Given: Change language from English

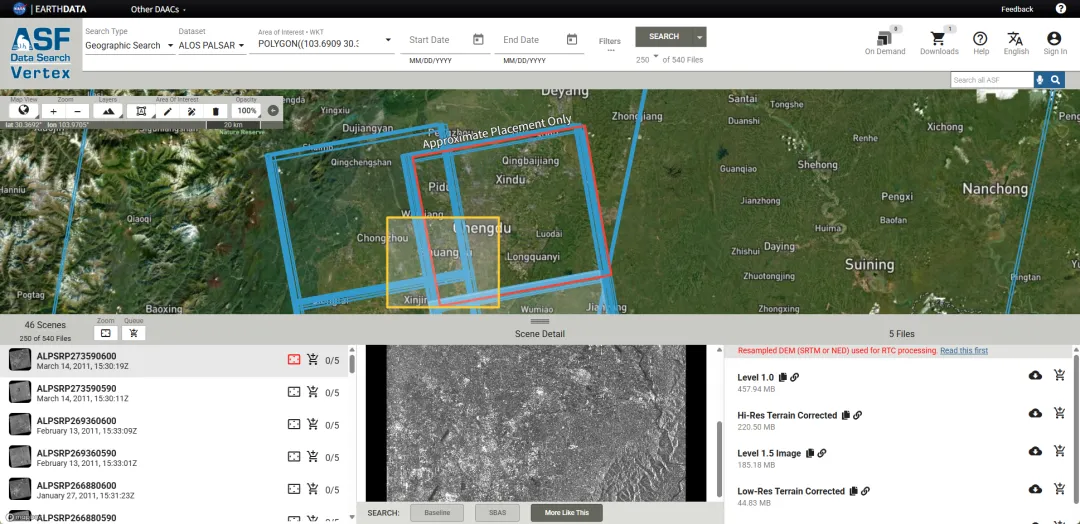Looking at the screenshot, I should pos(1016,43).
